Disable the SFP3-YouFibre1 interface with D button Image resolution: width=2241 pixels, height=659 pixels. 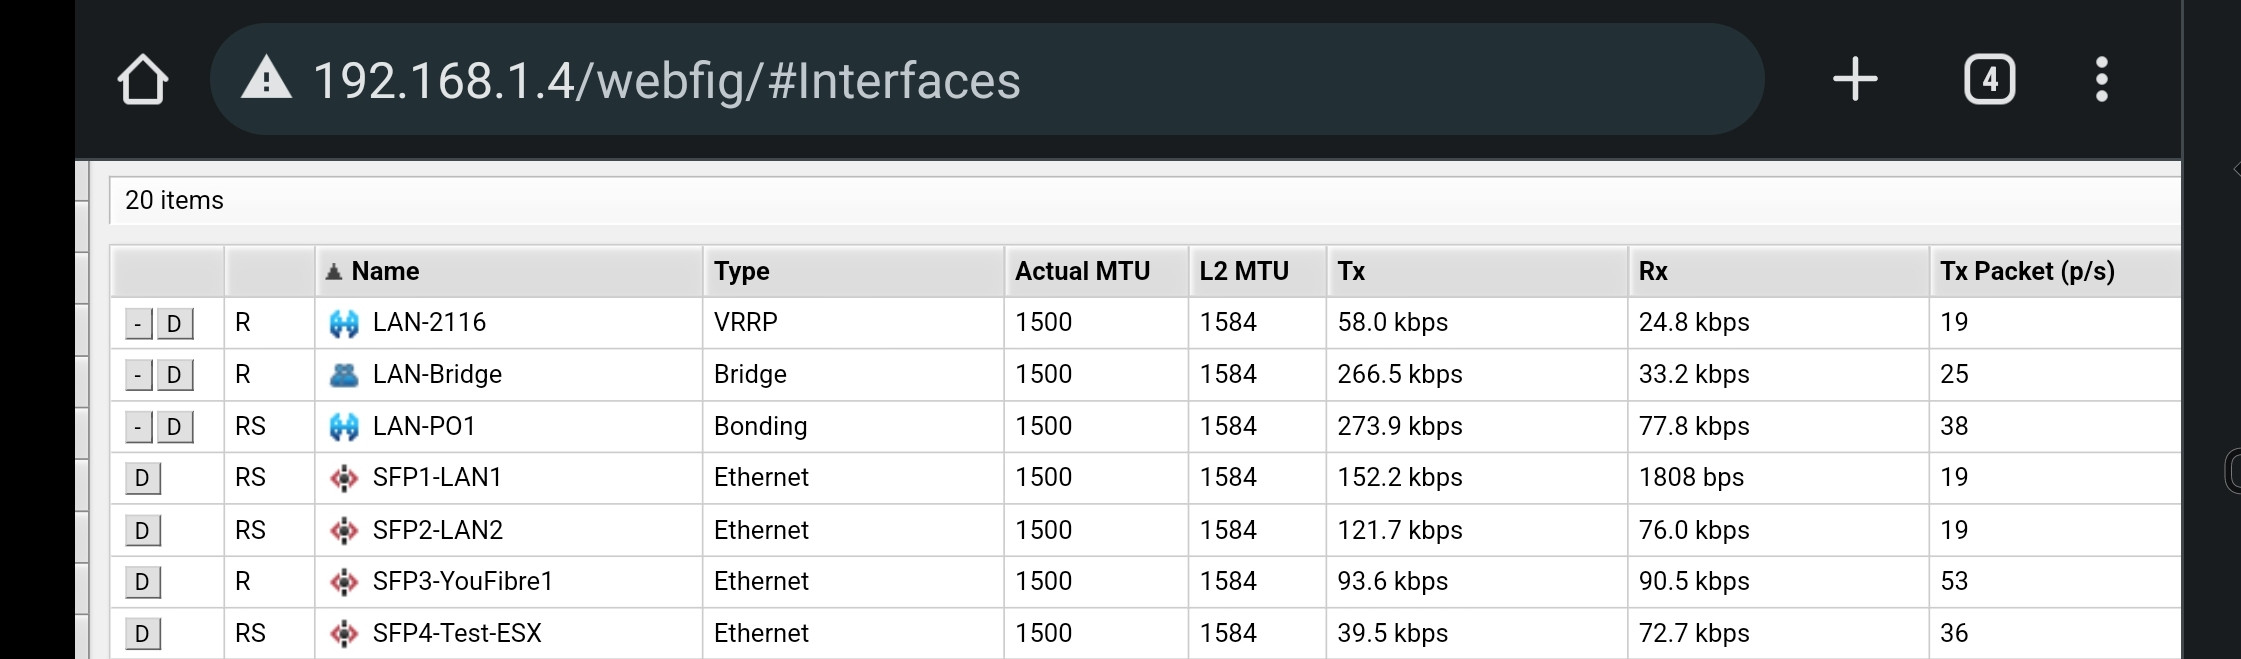[x=142, y=582]
